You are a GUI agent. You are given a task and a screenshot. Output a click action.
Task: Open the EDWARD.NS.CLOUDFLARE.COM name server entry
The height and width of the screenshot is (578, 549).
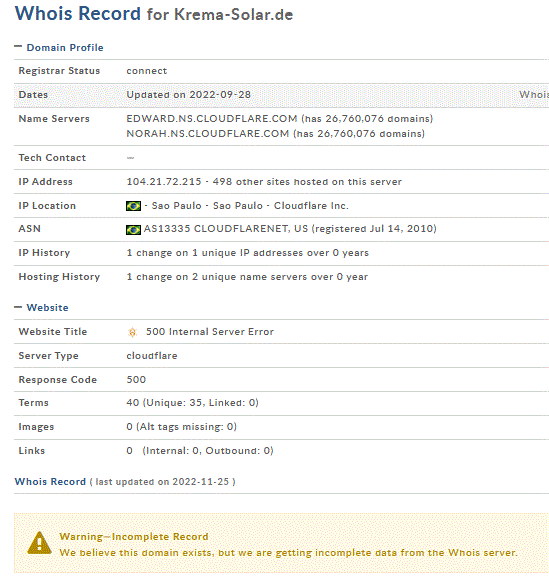click(x=212, y=119)
